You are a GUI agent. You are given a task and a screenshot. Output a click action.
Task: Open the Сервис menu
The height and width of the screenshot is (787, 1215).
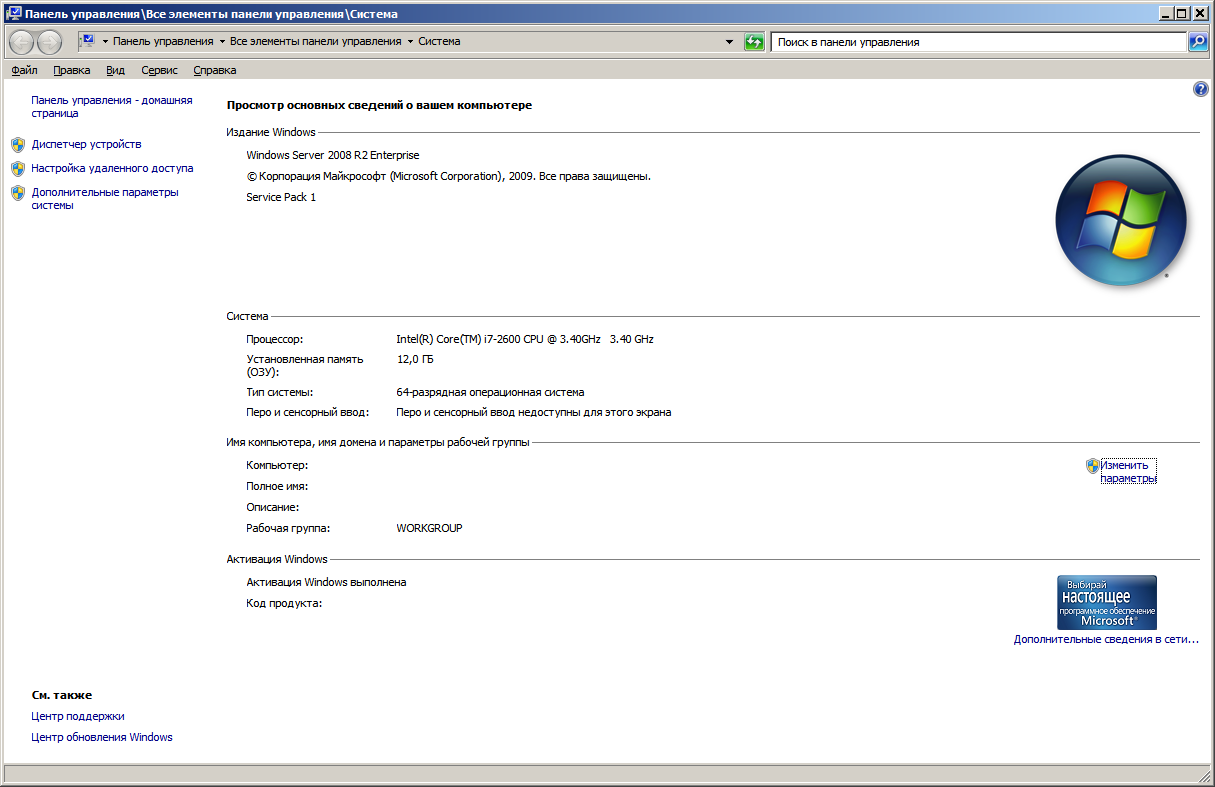pos(160,70)
